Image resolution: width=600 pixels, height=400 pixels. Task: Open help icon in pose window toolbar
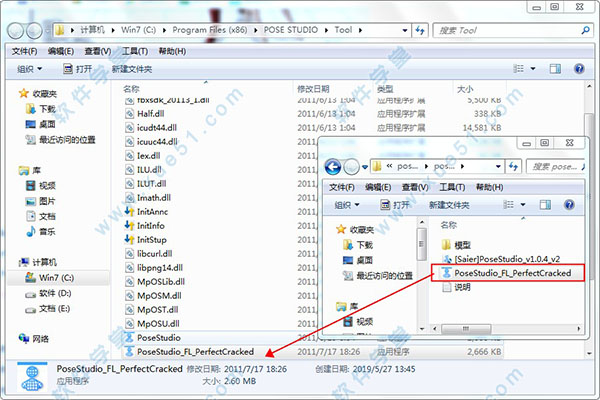pos(569,205)
